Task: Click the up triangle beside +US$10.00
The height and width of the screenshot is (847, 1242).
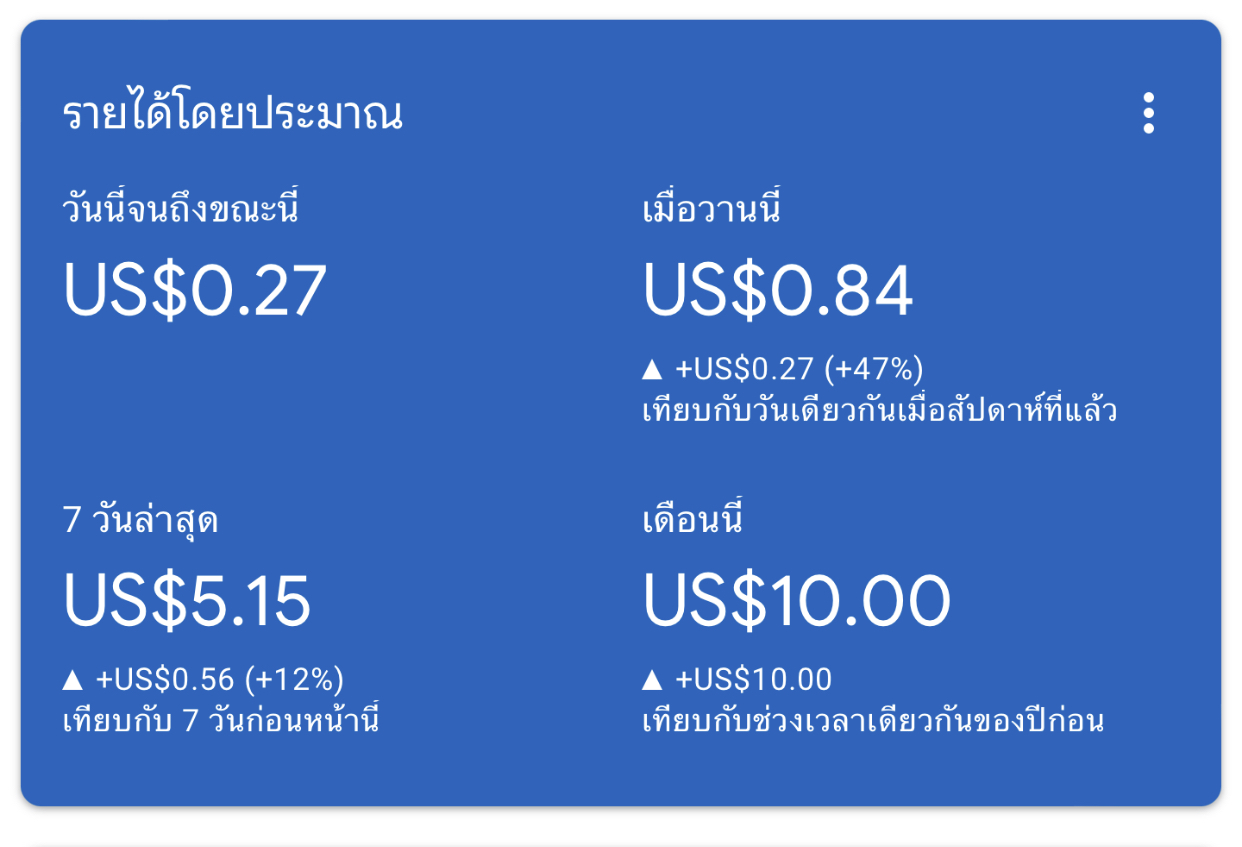Action: tap(652, 680)
